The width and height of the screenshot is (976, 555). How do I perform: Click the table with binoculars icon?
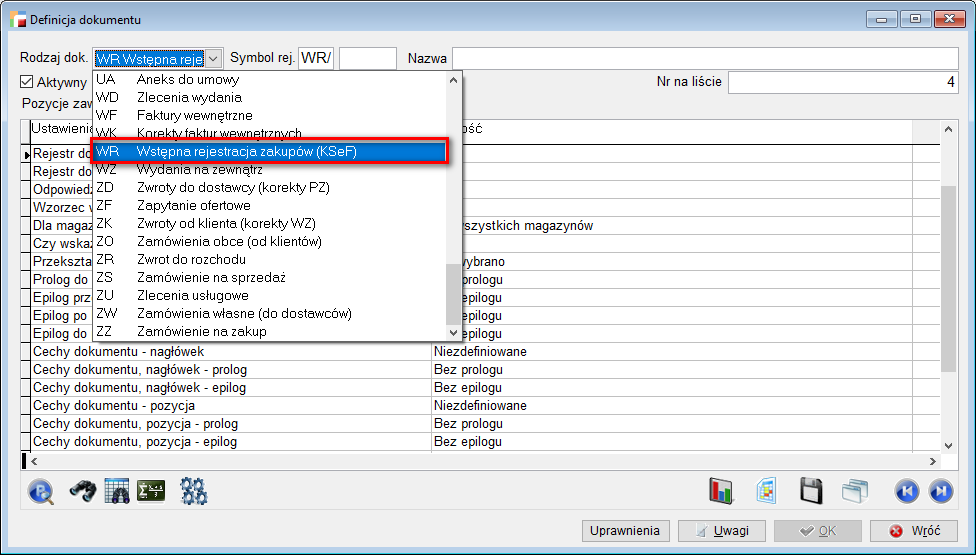click(117, 490)
